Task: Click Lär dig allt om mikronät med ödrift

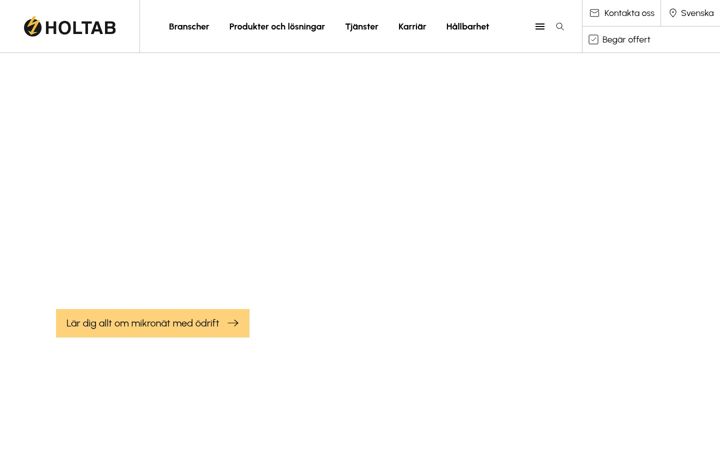Action: pyautogui.click(x=152, y=323)
